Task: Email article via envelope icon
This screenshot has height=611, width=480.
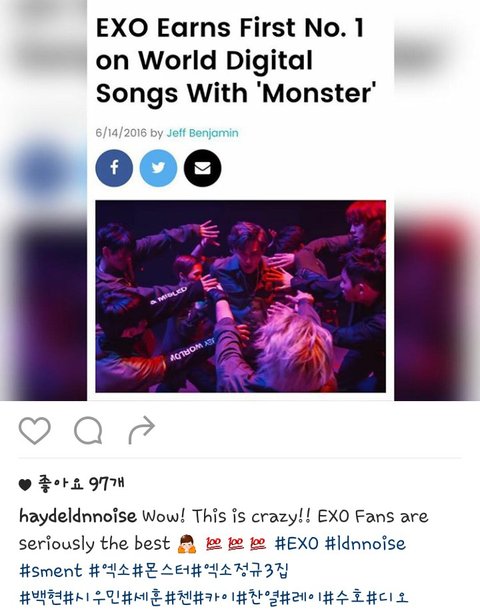Action: point(203,168)
